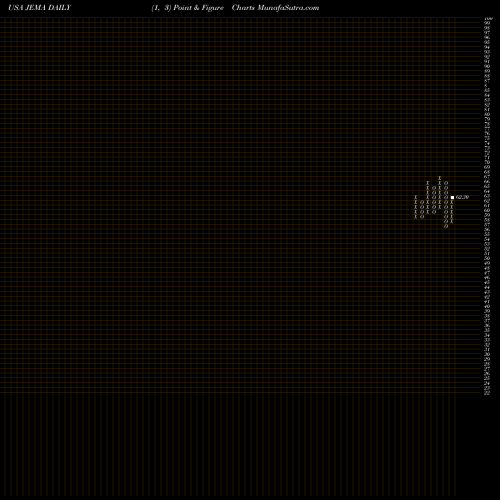500x500 pixels.
Task: Click the bottom O of the leftmost O column
Action: click(422, 217)
